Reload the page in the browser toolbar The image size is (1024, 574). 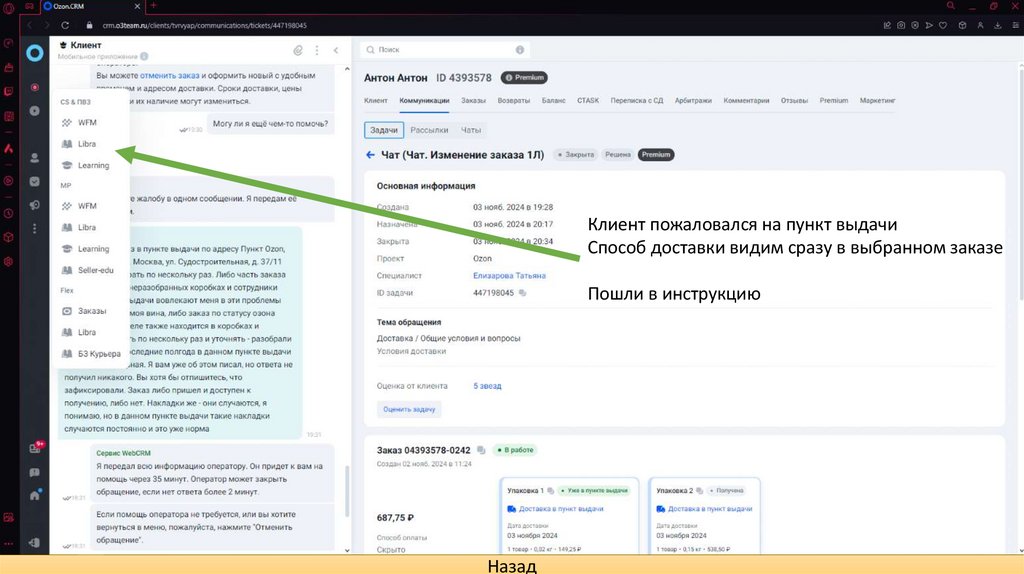(x=65, y=25)
